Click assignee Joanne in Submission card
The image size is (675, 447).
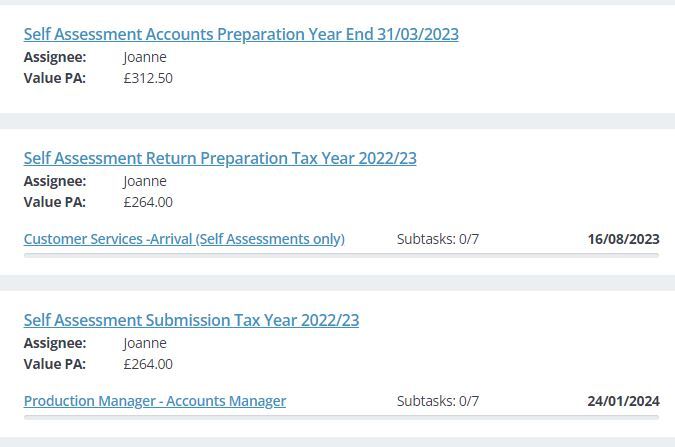pyautogui.click(x=145, y=343)
